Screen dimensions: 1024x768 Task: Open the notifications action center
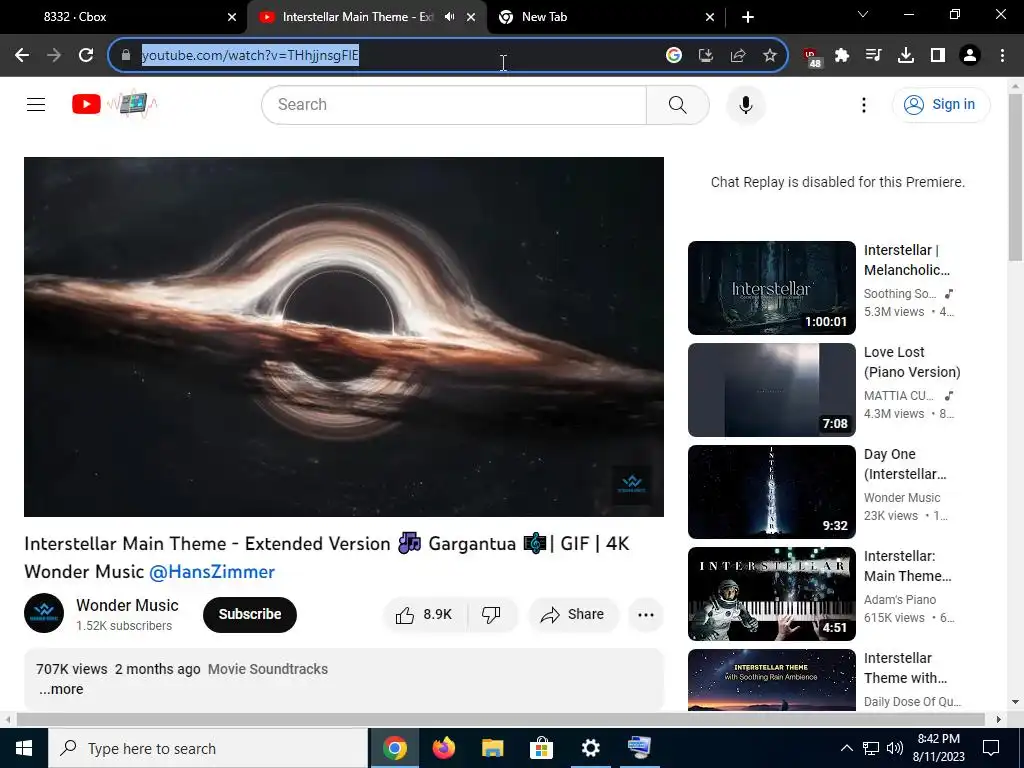991,748
